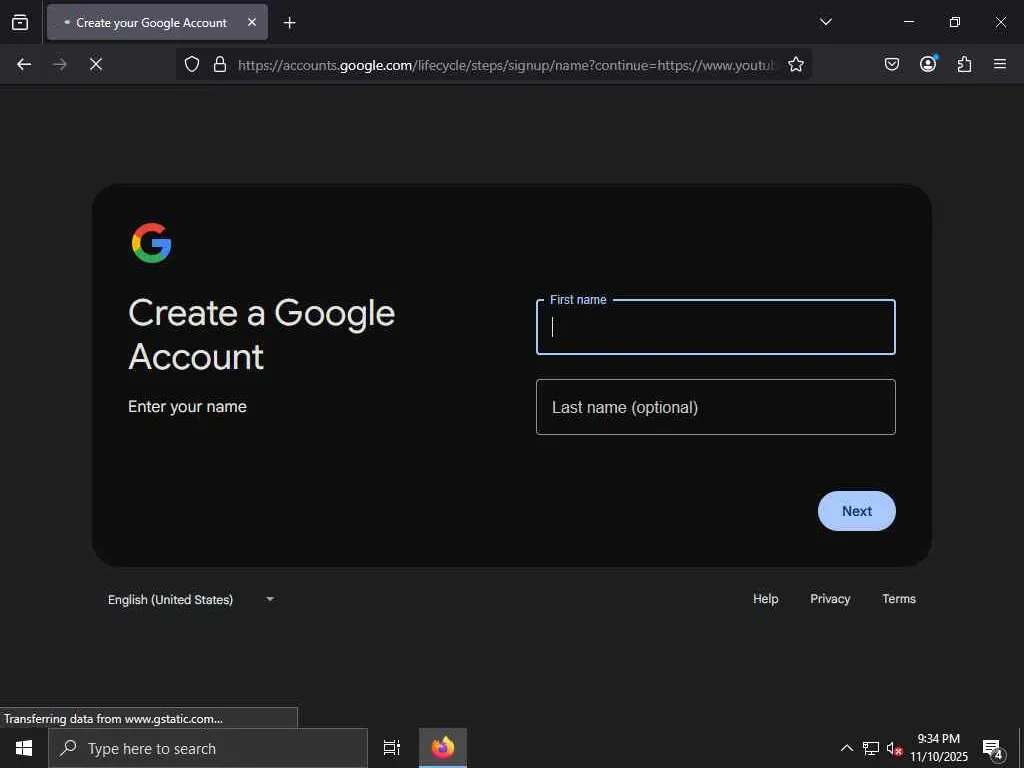Open a new tab with plus button
Screen dimensions: 1024x768
[289, 23]
